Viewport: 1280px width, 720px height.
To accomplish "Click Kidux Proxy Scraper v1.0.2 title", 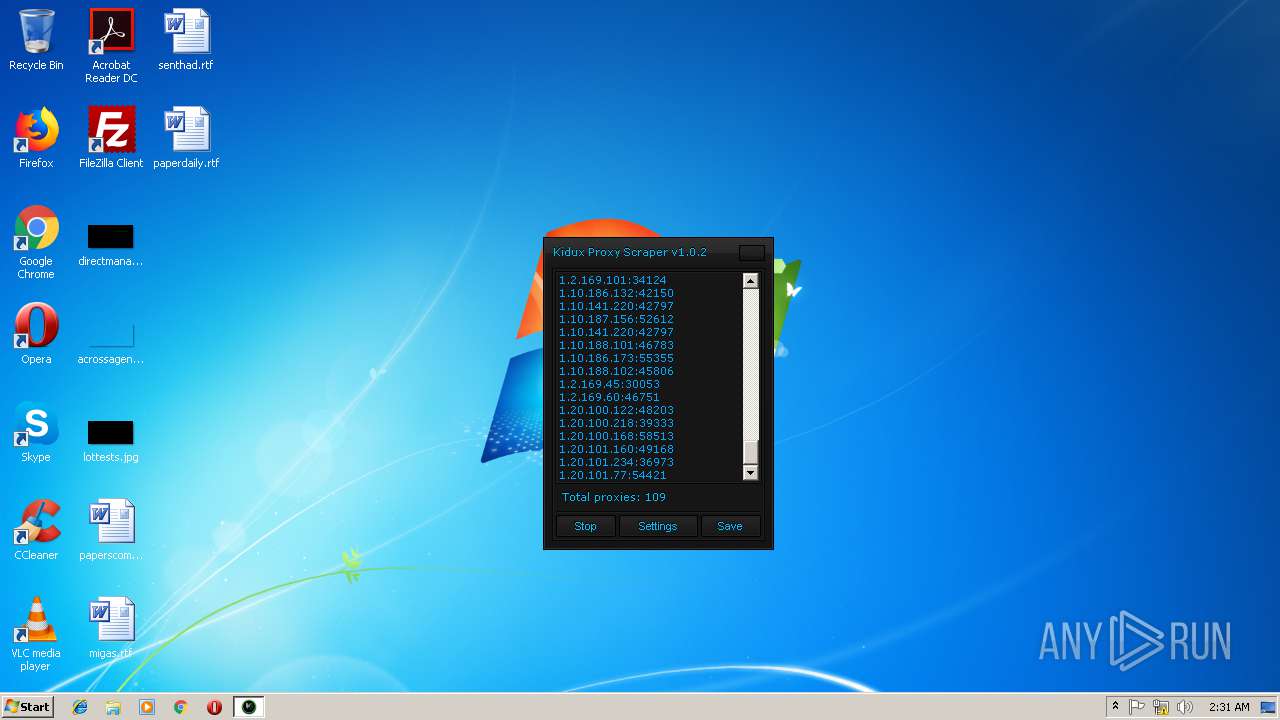I will tap(630, 252).
